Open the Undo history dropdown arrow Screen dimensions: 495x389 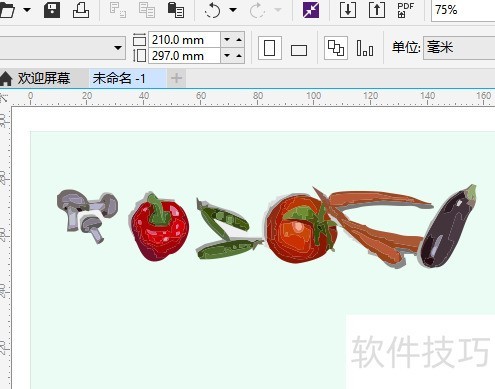point(233,10)
